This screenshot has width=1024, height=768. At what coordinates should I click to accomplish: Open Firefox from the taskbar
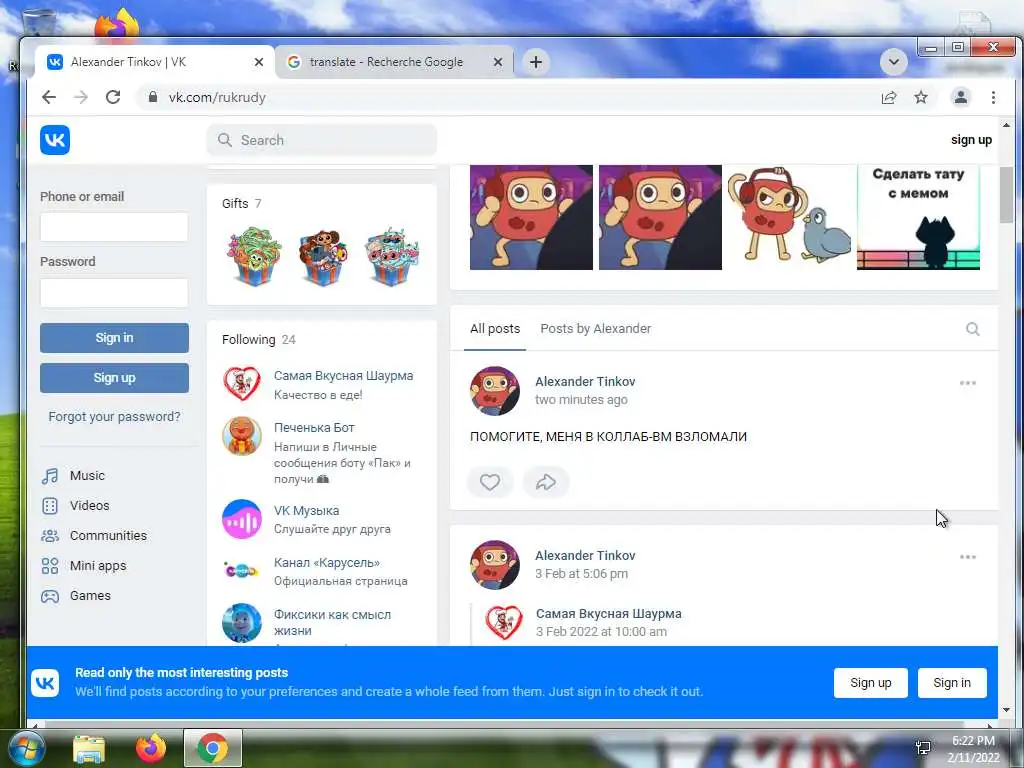coord(151,749)
